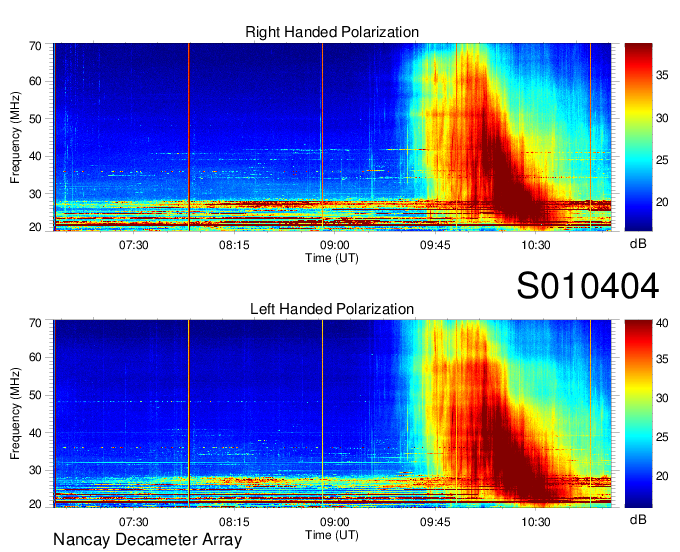Click the 20 label on the bottom colorbar

pyautogui.click(x=662, y=476)
